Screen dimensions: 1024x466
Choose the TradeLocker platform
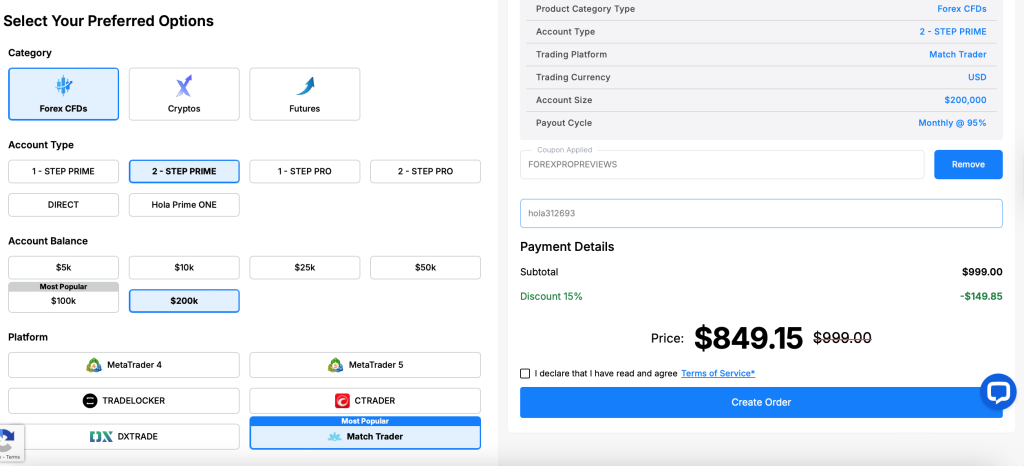point(124,401)
